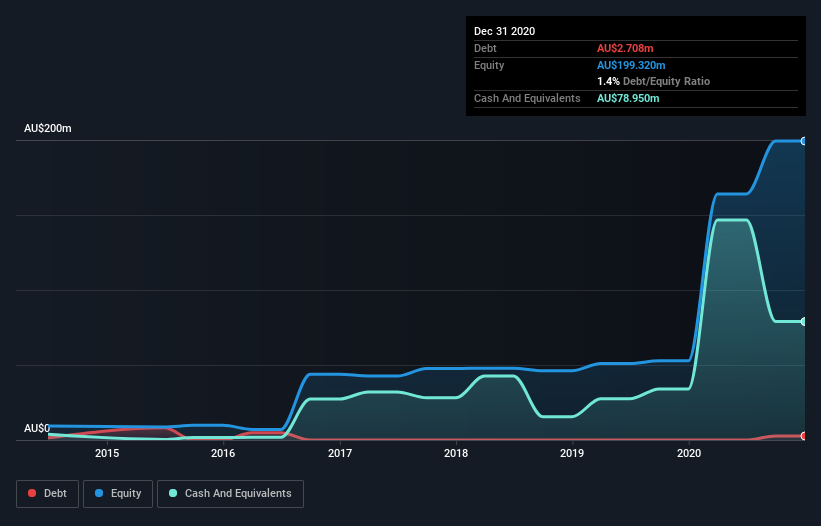
Task: Toggle Cash And Equivalents legend button
Action: (x=230, y=494)
